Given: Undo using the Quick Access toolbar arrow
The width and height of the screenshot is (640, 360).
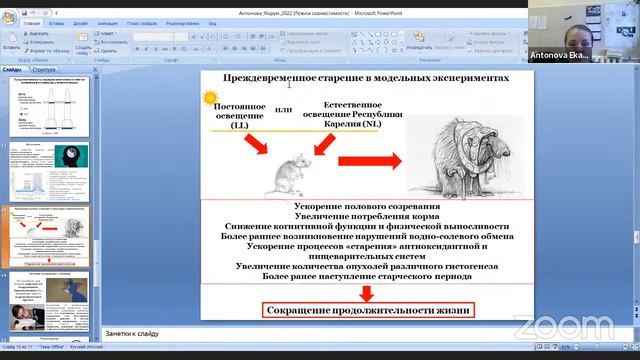Looking at the screenshot, I should (34, 13).
